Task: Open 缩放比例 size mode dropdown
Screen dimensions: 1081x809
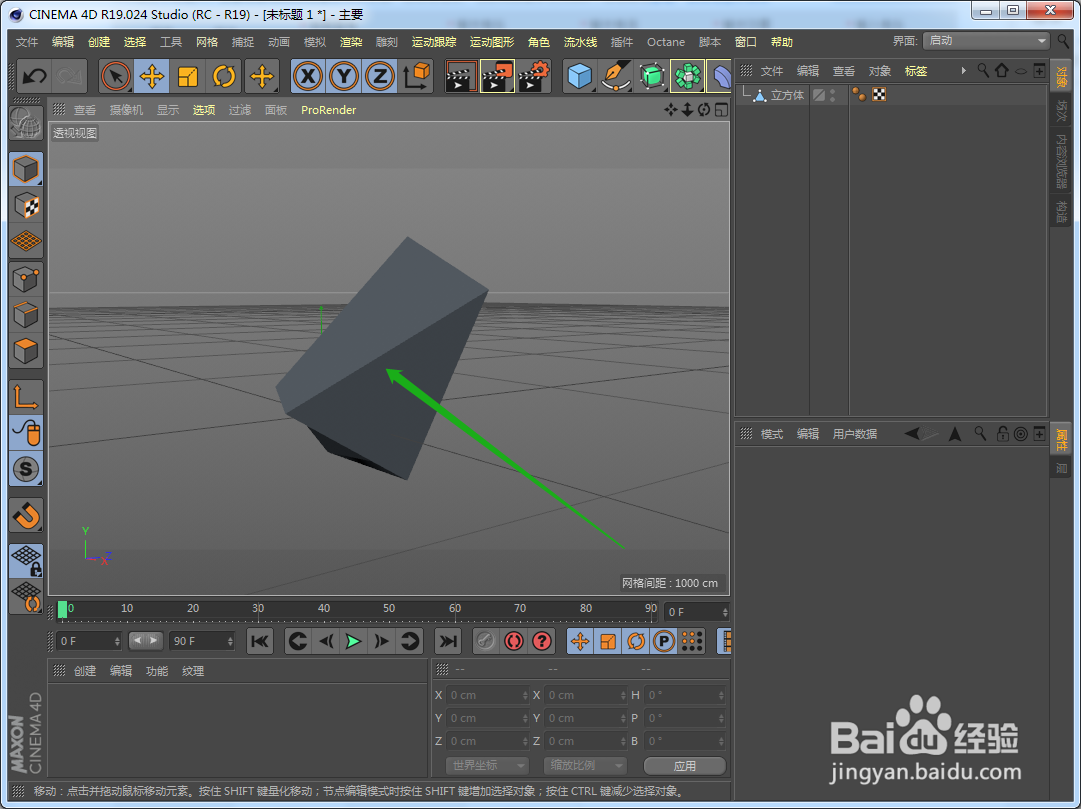Action: 585,766
